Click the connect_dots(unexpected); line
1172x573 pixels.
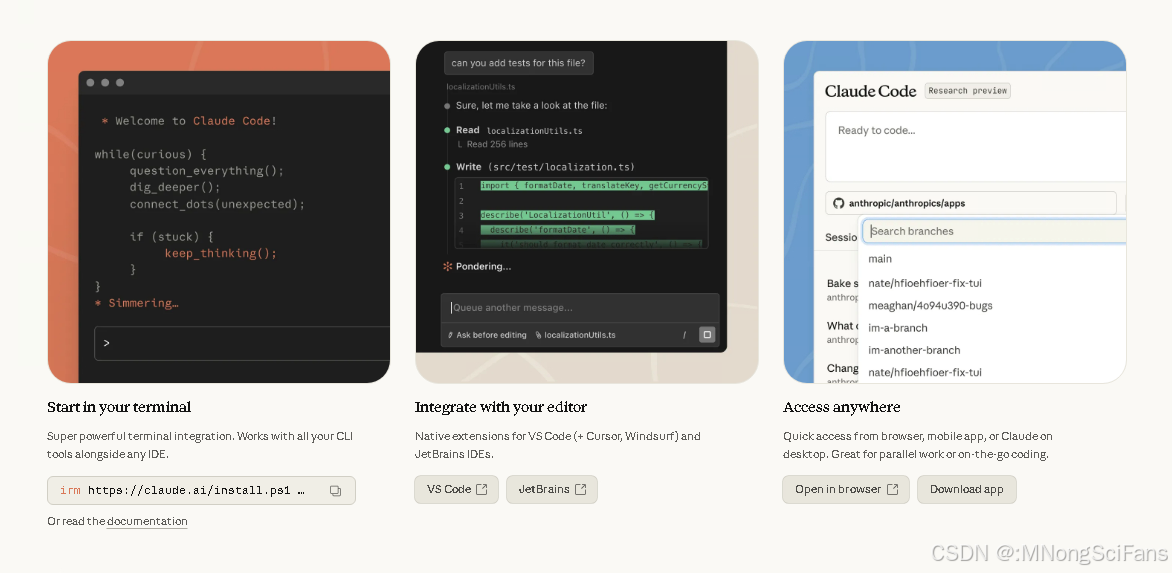(x=218, y=204)
